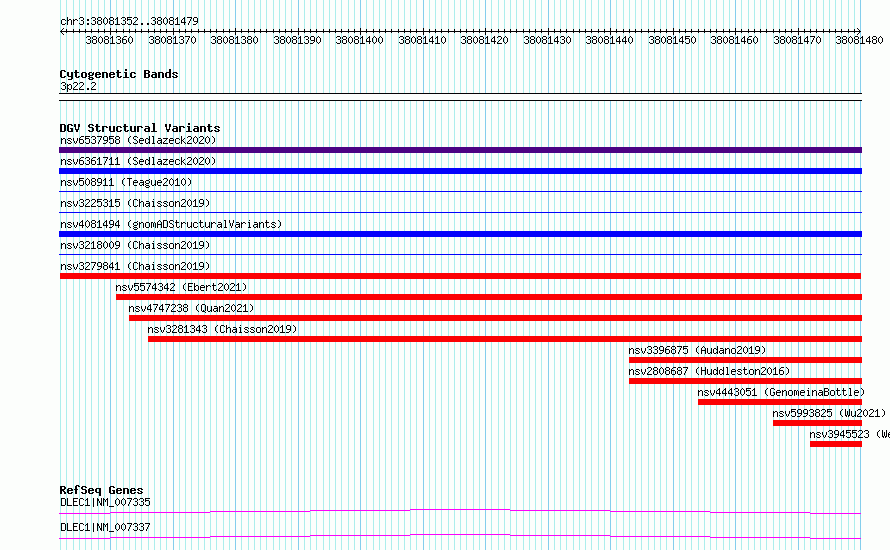The image size is (890, 550).
Task: Select nsv5574342 (Ebert2021) variant label
Action: (181, 287)
